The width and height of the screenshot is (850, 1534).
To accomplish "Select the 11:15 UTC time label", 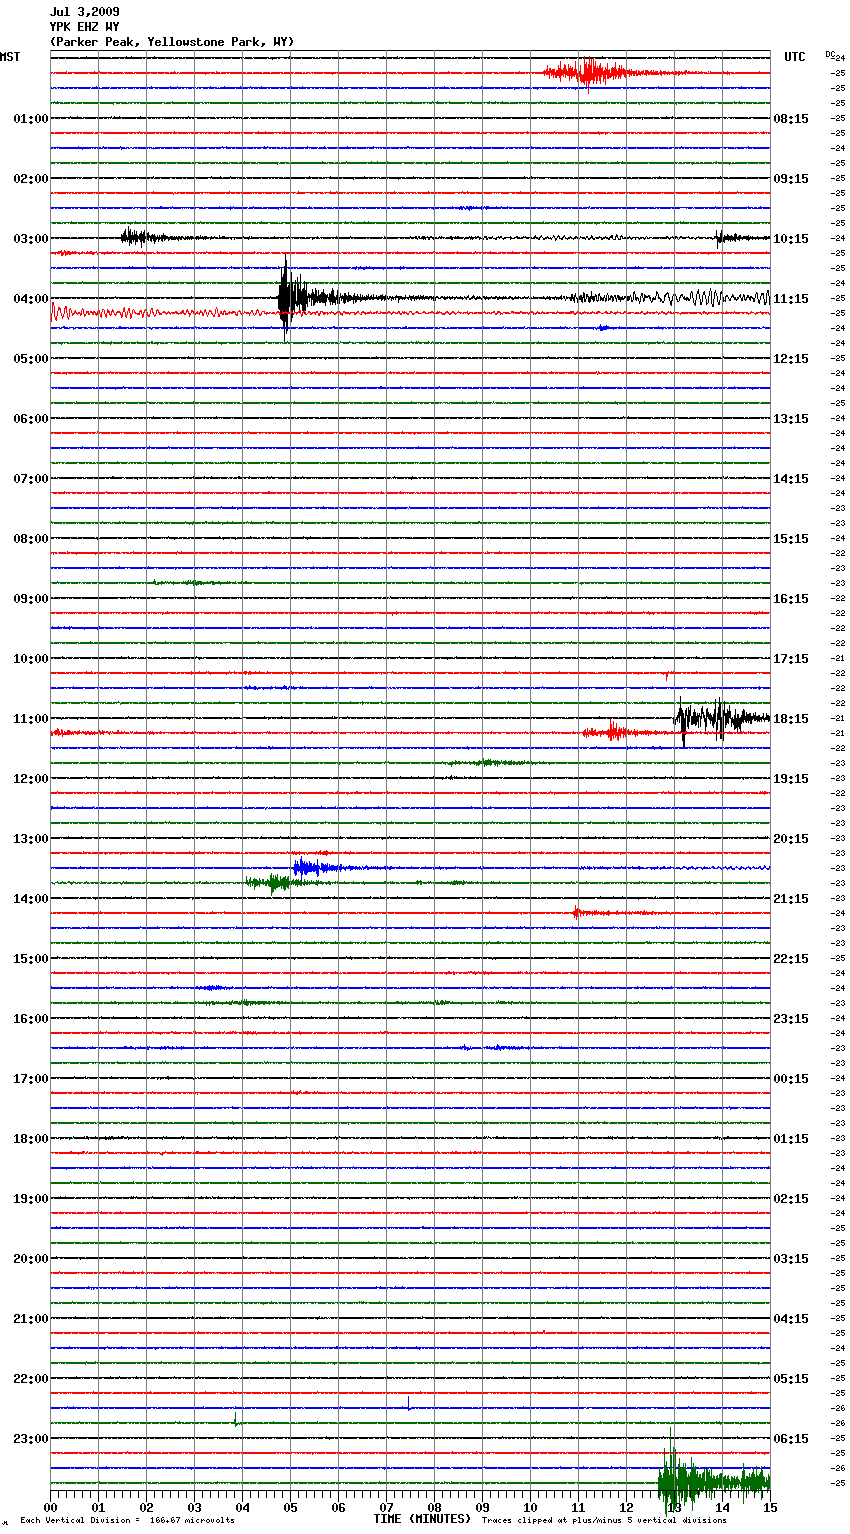I will (x=791, y=298).
